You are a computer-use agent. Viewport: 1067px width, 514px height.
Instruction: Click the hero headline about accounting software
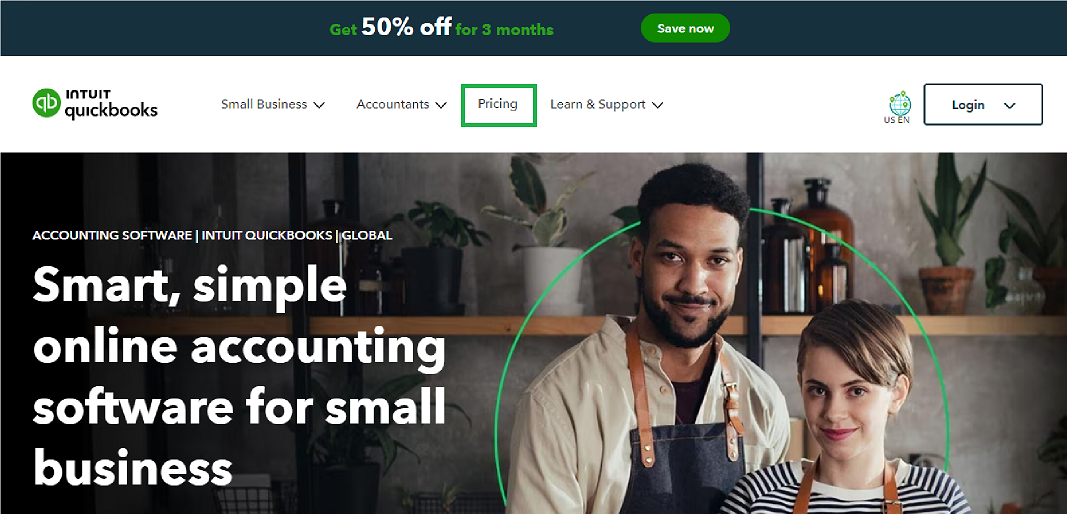(239, 376)
